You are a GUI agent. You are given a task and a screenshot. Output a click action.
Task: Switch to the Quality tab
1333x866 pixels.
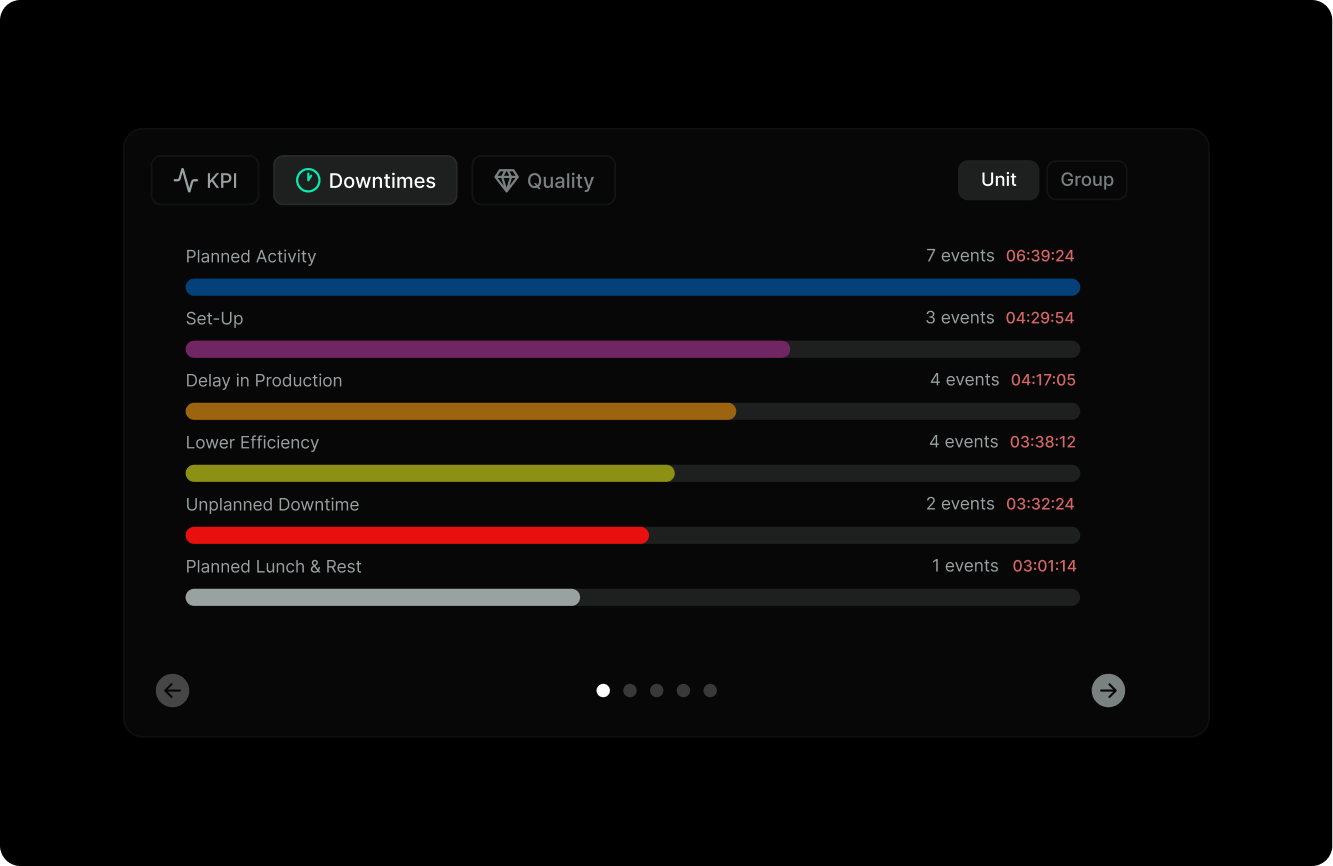click(x=543, y=180)
